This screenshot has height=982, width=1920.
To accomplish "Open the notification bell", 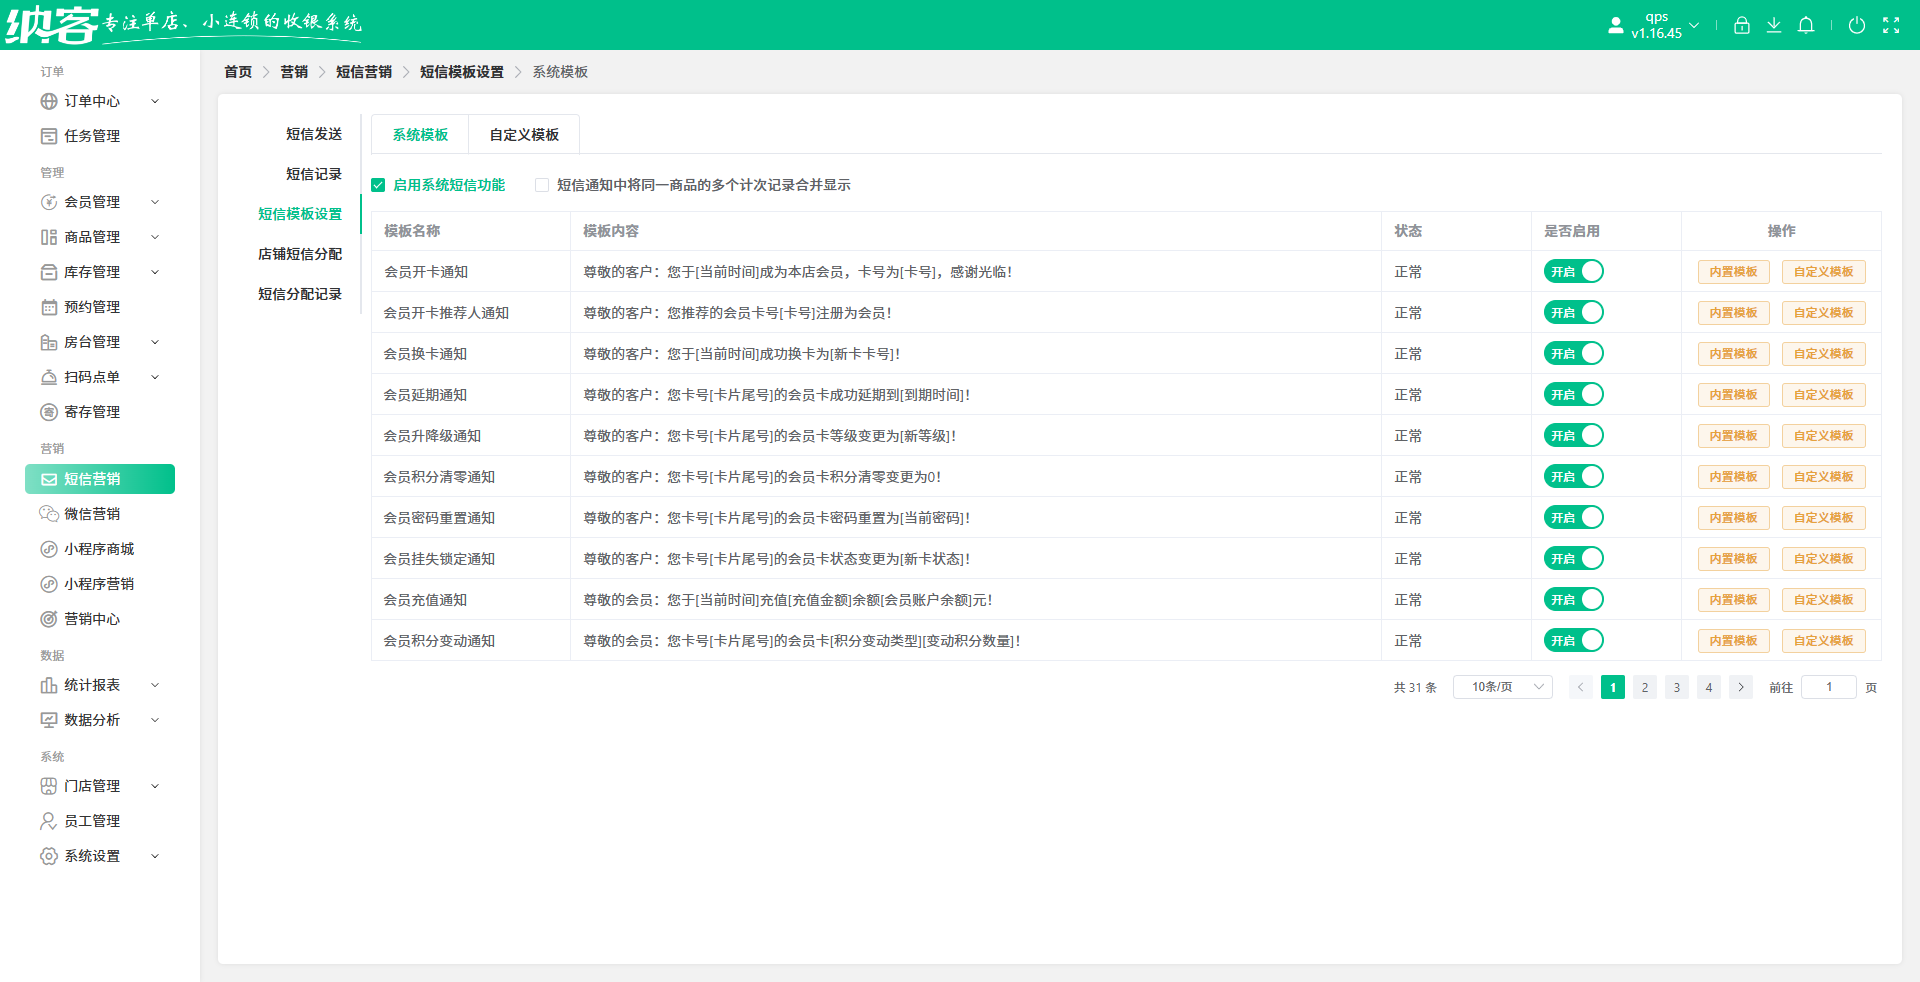I will pos(1806,25).
